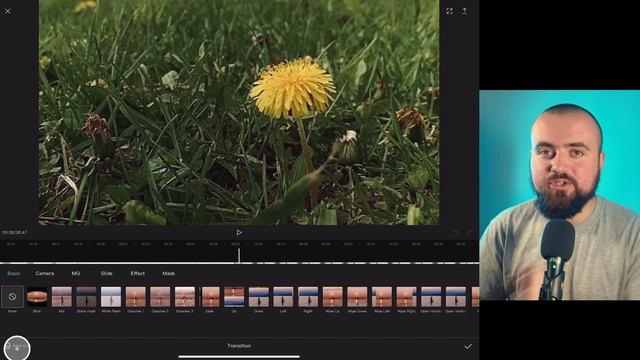Select the Open Horizontal transition thumbnail

pos(431,297)
